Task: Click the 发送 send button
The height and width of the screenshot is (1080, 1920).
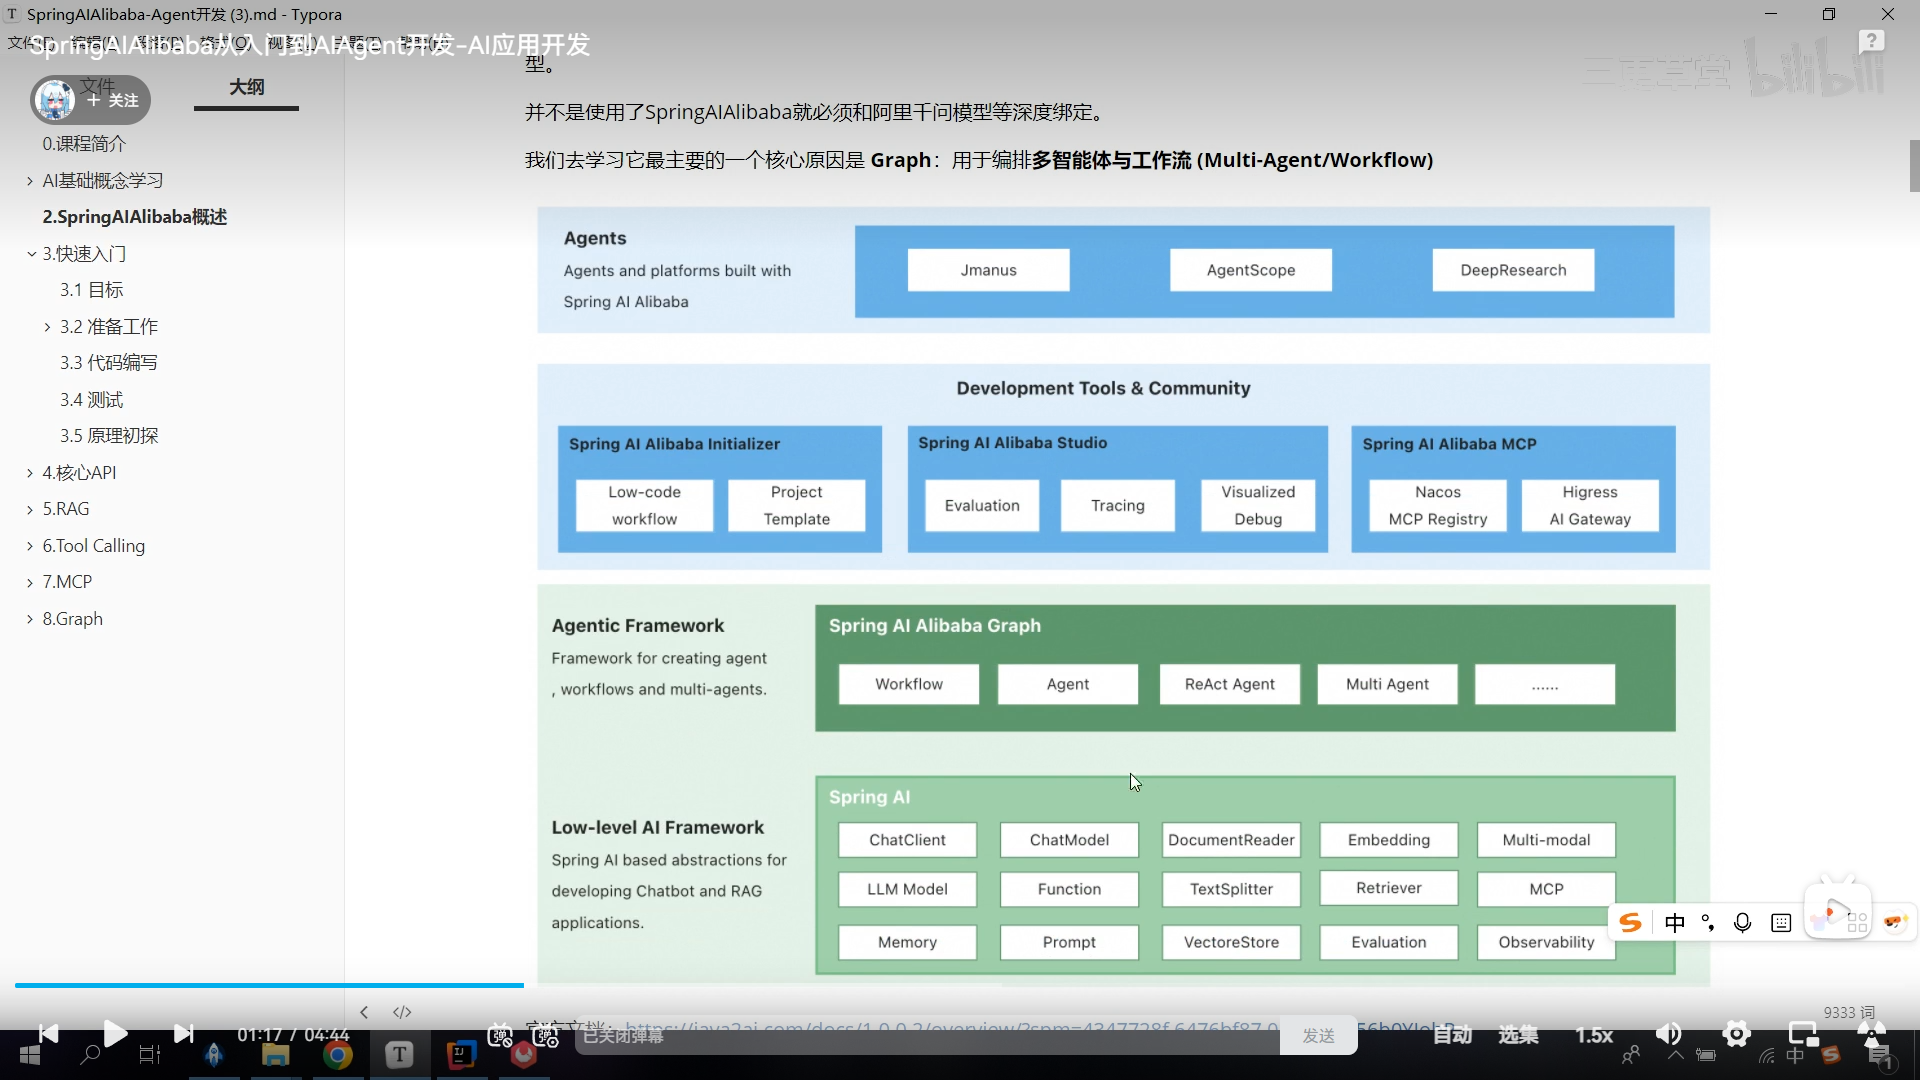Action: tap(1318, 1036)
